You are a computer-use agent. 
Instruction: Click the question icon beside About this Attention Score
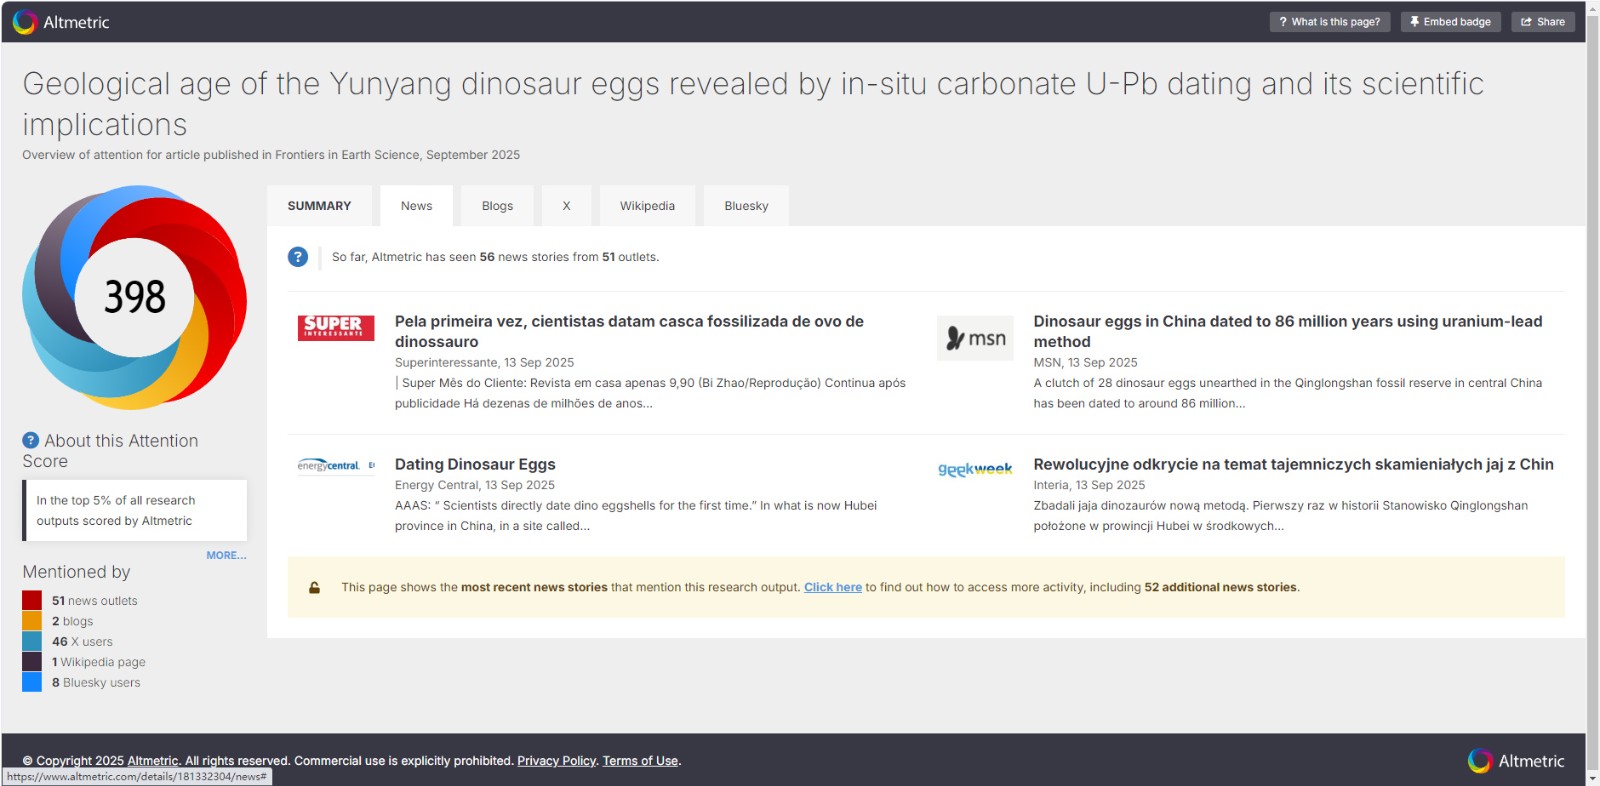(31, 440)
